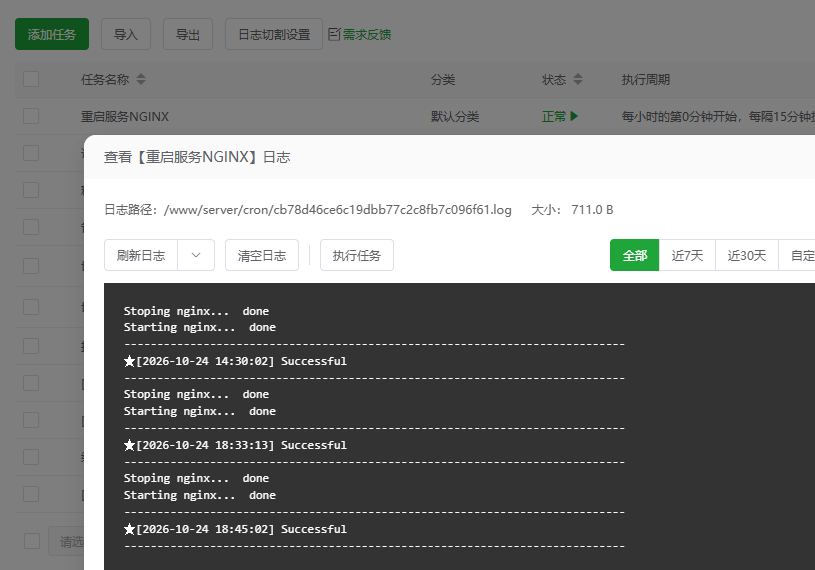Toggle the 正常 status play icon for 重启服务NGINX
This screenshot has height=570, width=815.
tap(574, 116)
